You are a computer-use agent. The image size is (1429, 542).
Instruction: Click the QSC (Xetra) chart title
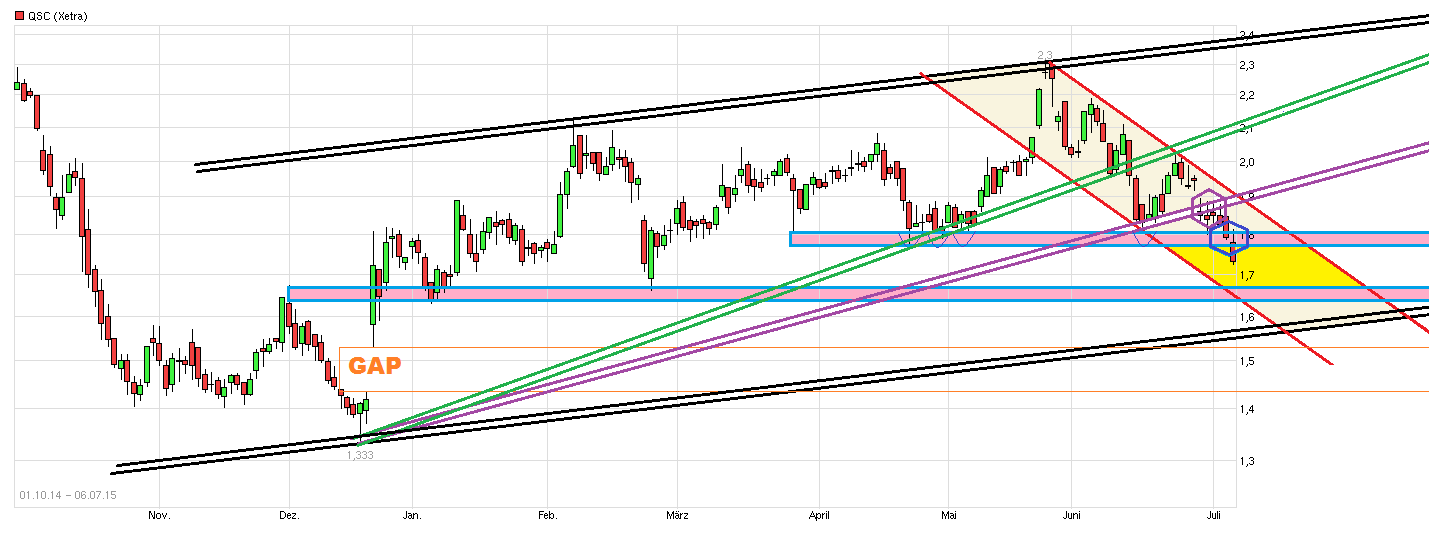pos(57,16)
